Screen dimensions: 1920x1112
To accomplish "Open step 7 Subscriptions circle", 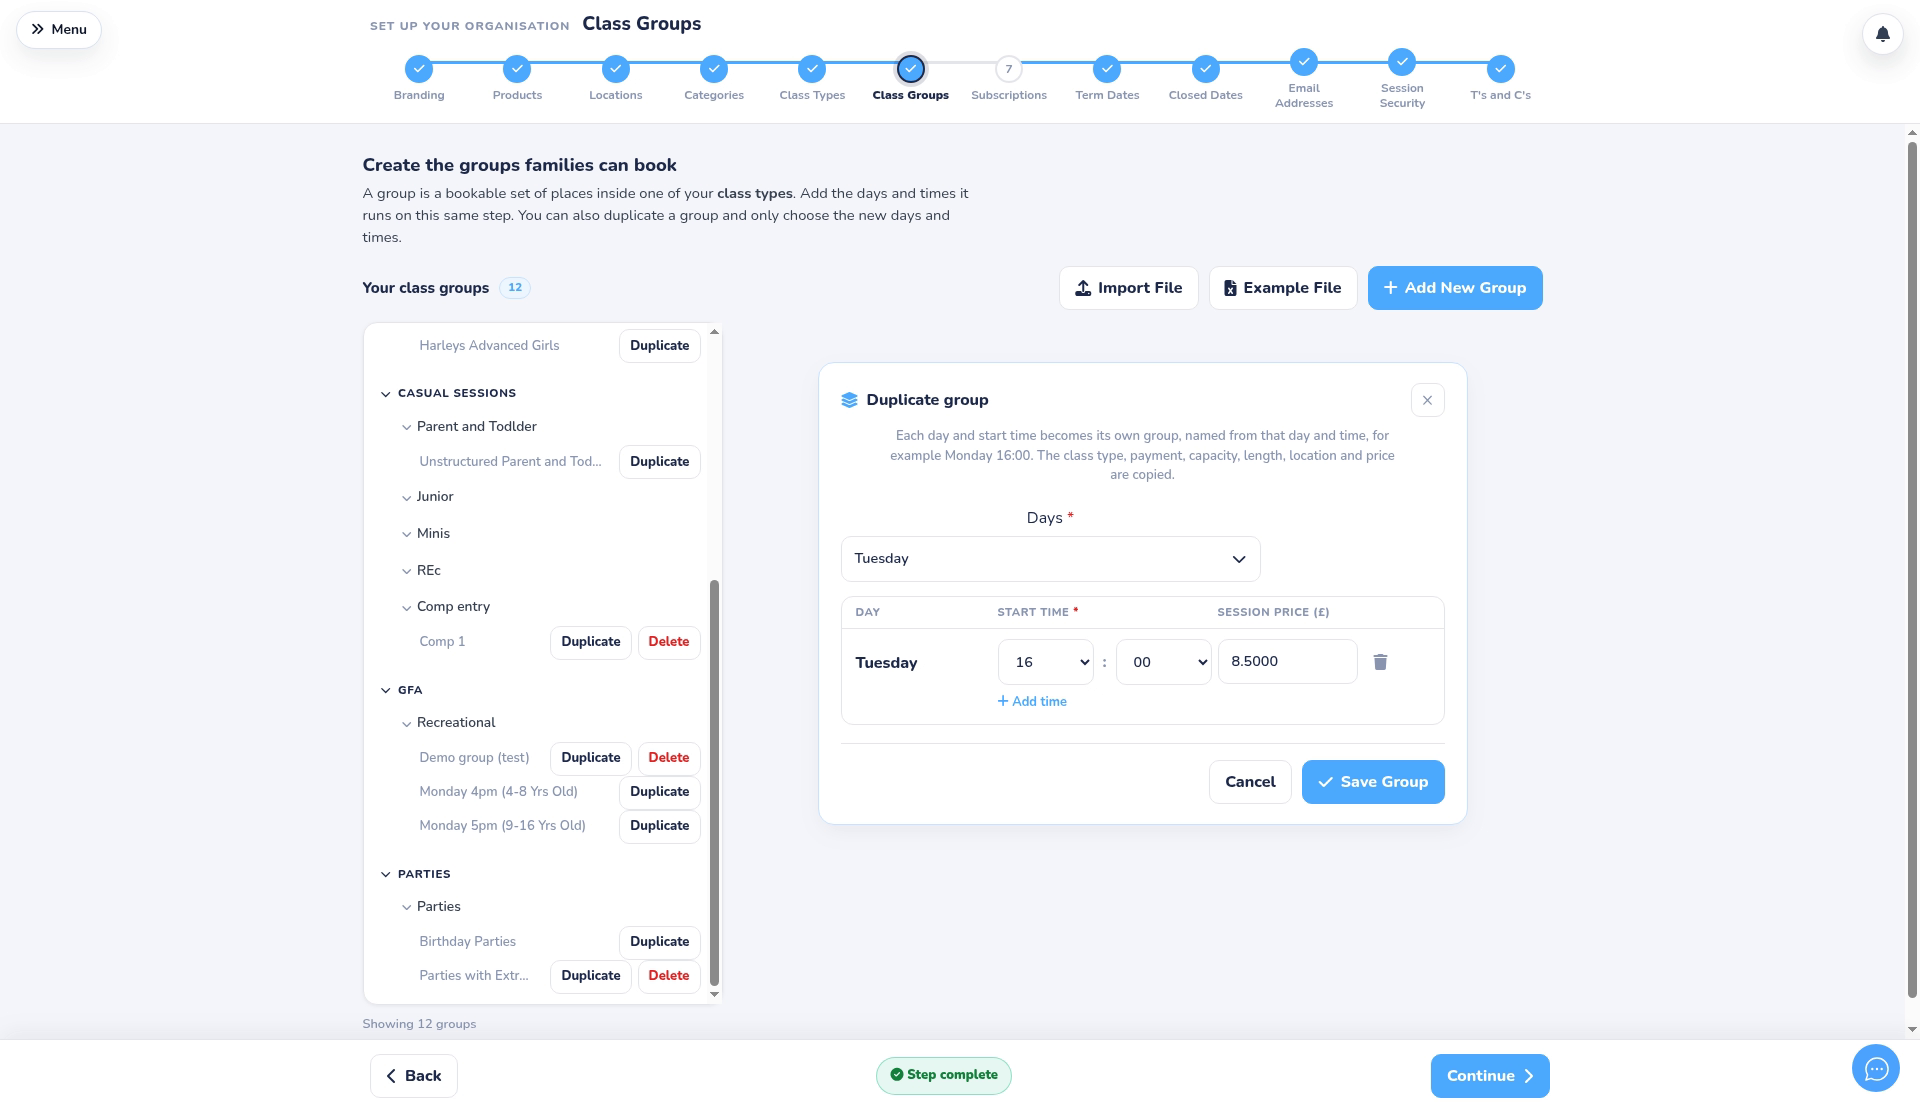I will (x=1009, y=69).
